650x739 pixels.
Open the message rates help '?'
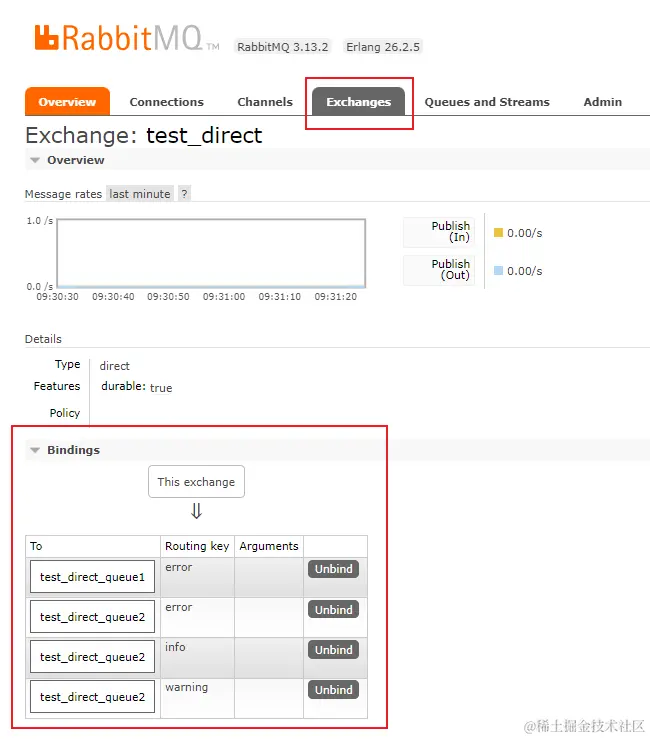coord(184,194)
